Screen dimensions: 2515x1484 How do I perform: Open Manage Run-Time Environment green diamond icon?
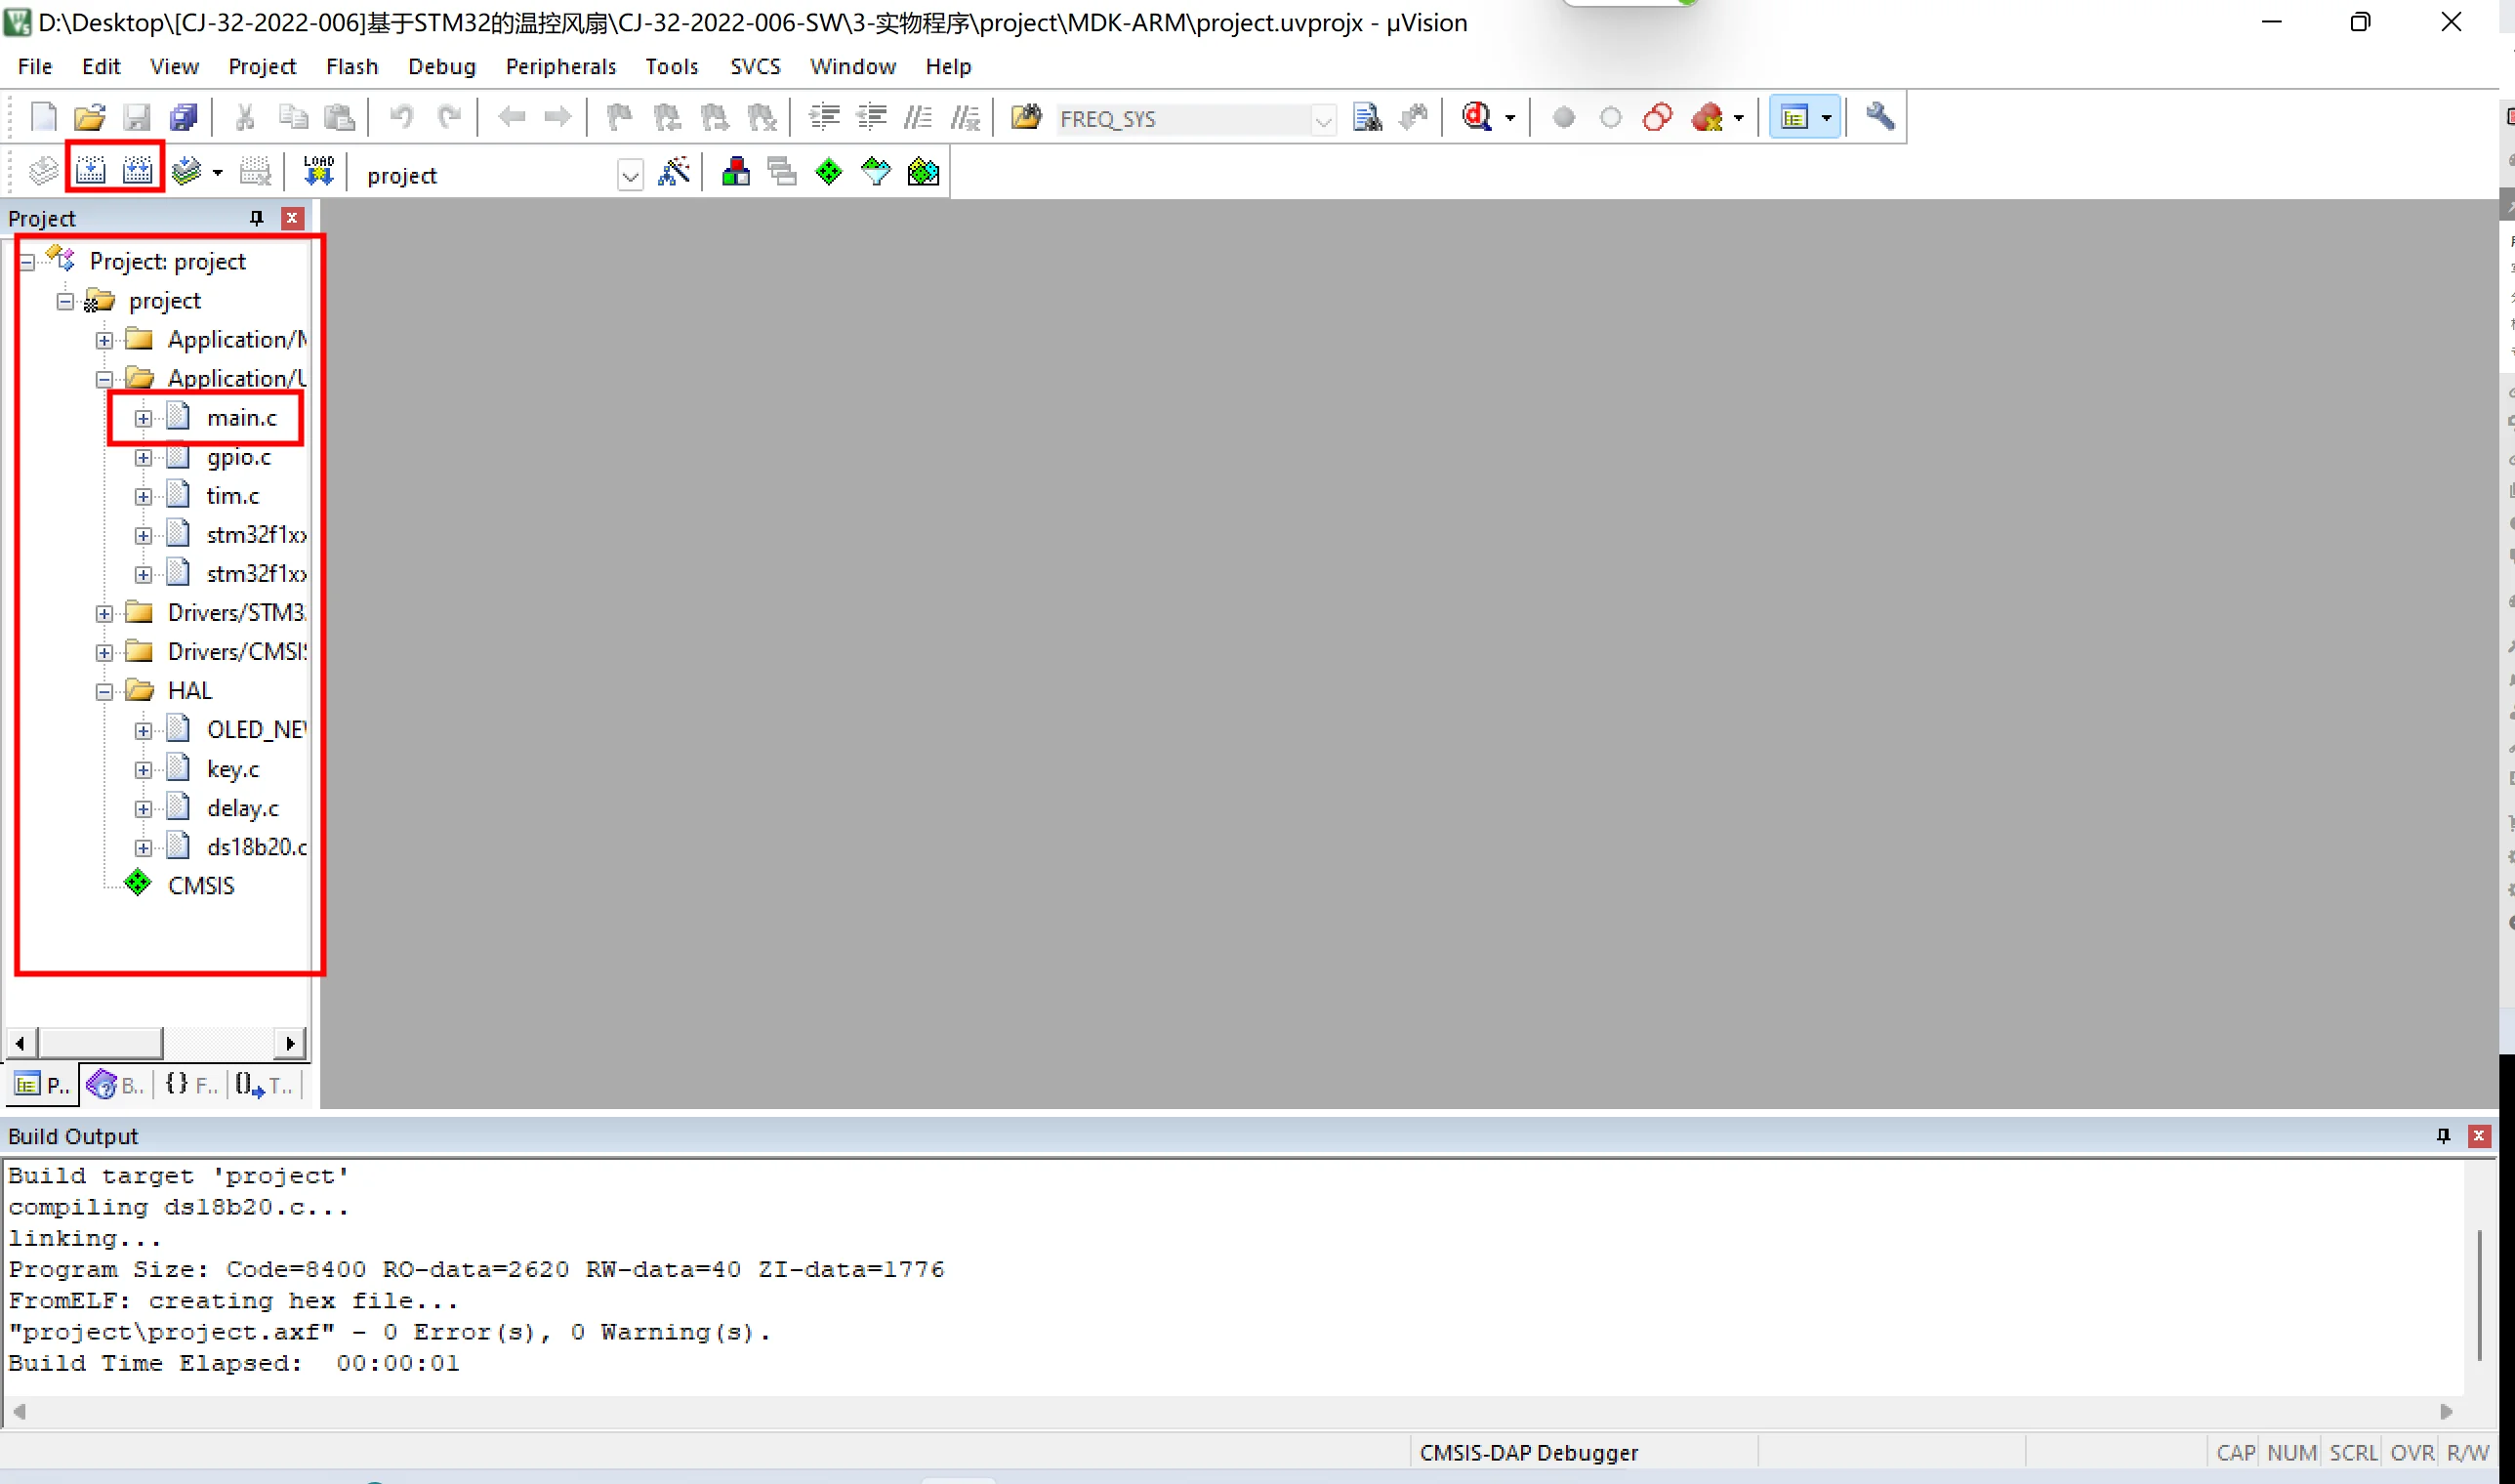(829, 172)
